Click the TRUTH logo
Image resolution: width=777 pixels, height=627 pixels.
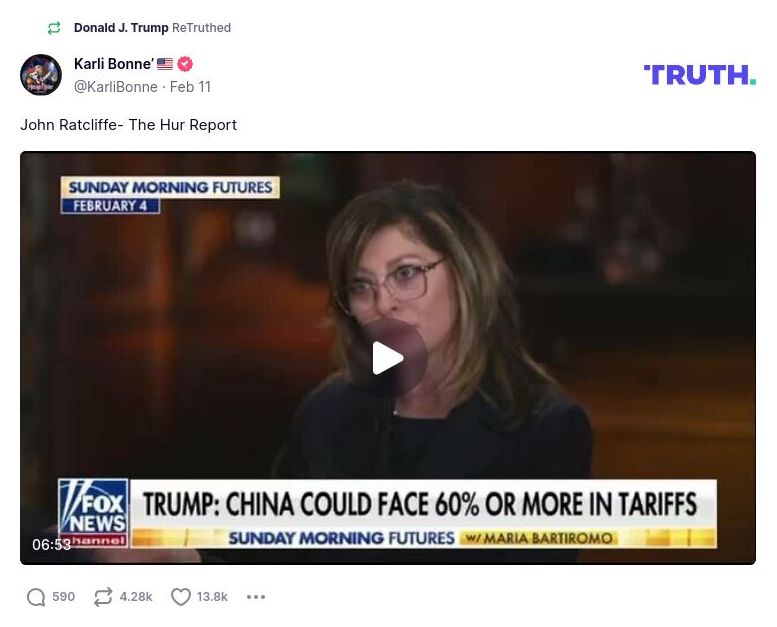pyautogui.click(x=700, y=75)
